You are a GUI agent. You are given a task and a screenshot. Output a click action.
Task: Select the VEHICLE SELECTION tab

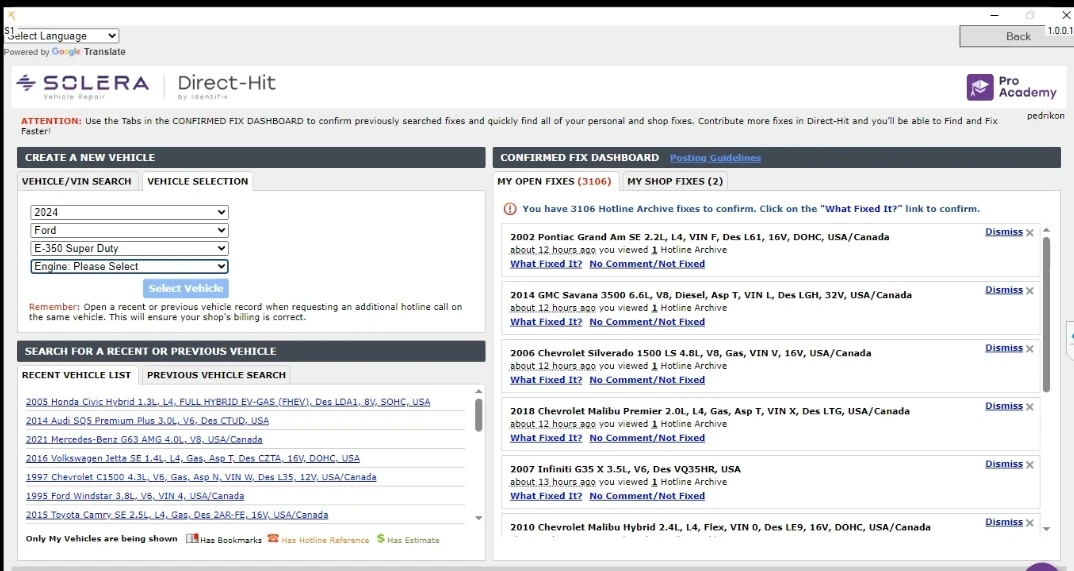pyautogui.click(x=197, y=181)
